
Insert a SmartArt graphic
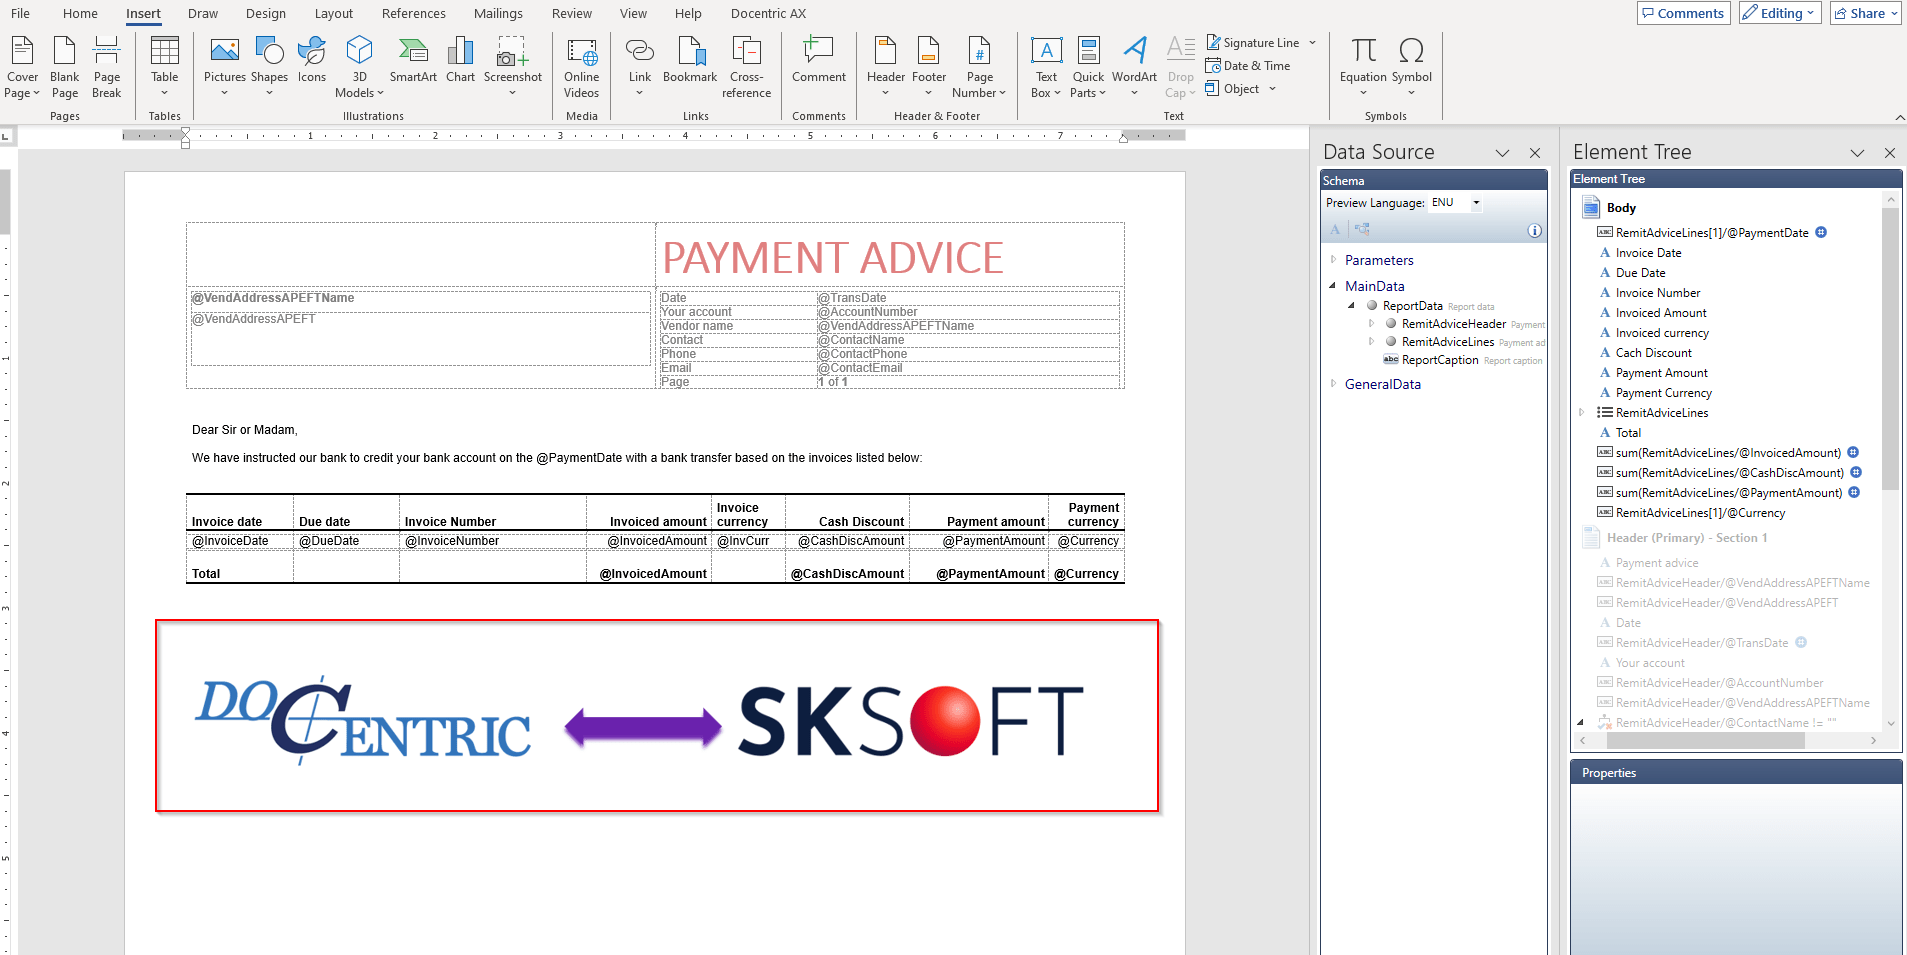tap(413, 60)
